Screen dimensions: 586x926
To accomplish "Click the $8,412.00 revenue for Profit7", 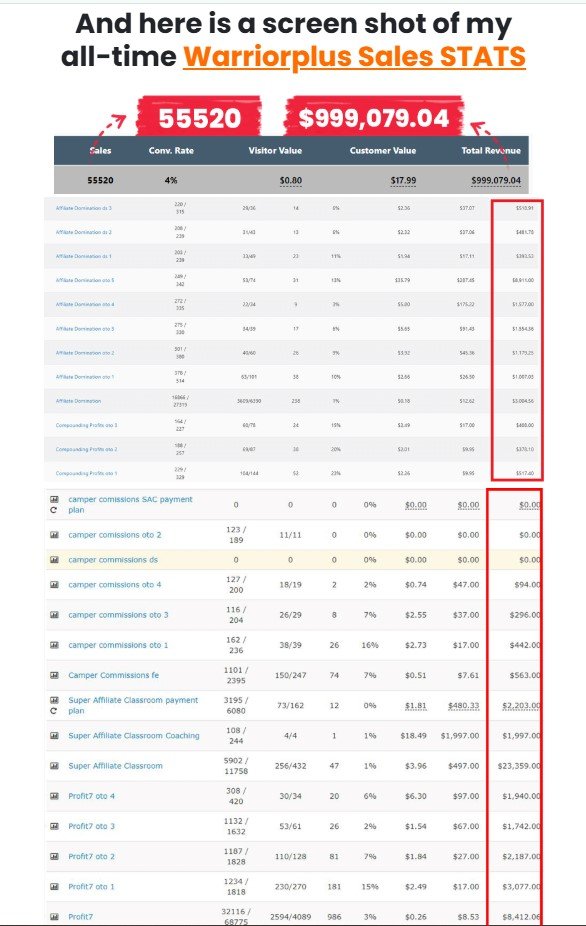I will 521,917.
